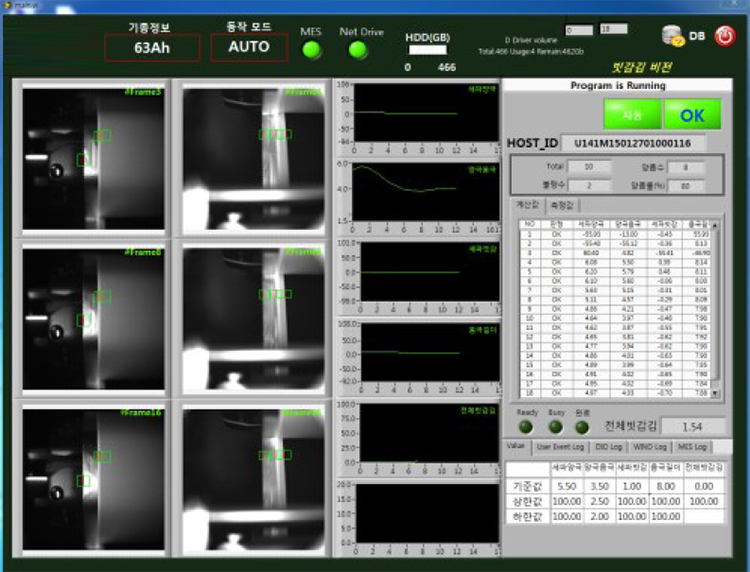Select the camera image right of #Frame8

[x=253, y=318]
